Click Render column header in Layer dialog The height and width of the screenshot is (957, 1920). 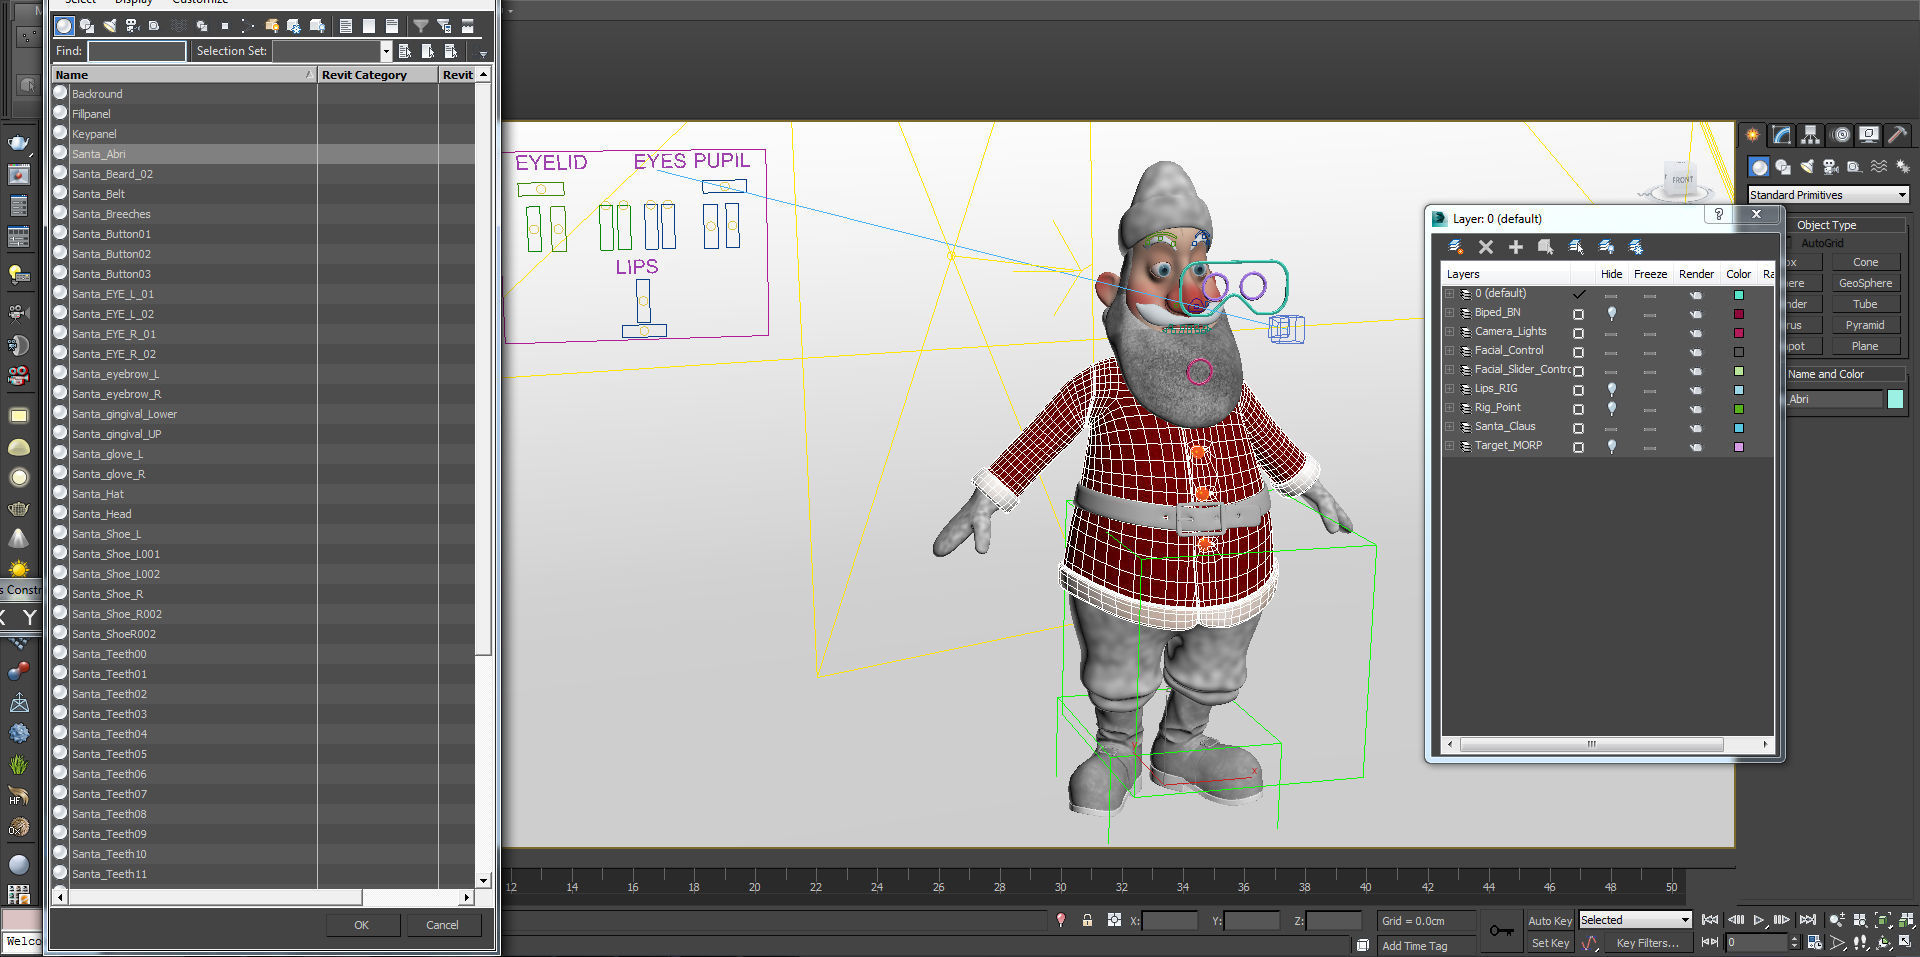pos(1696,274)
